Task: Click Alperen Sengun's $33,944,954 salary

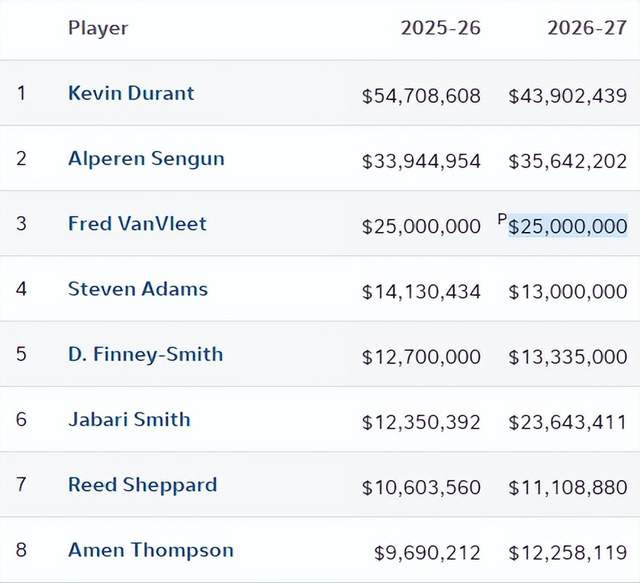Action: (x=421, y=161)
